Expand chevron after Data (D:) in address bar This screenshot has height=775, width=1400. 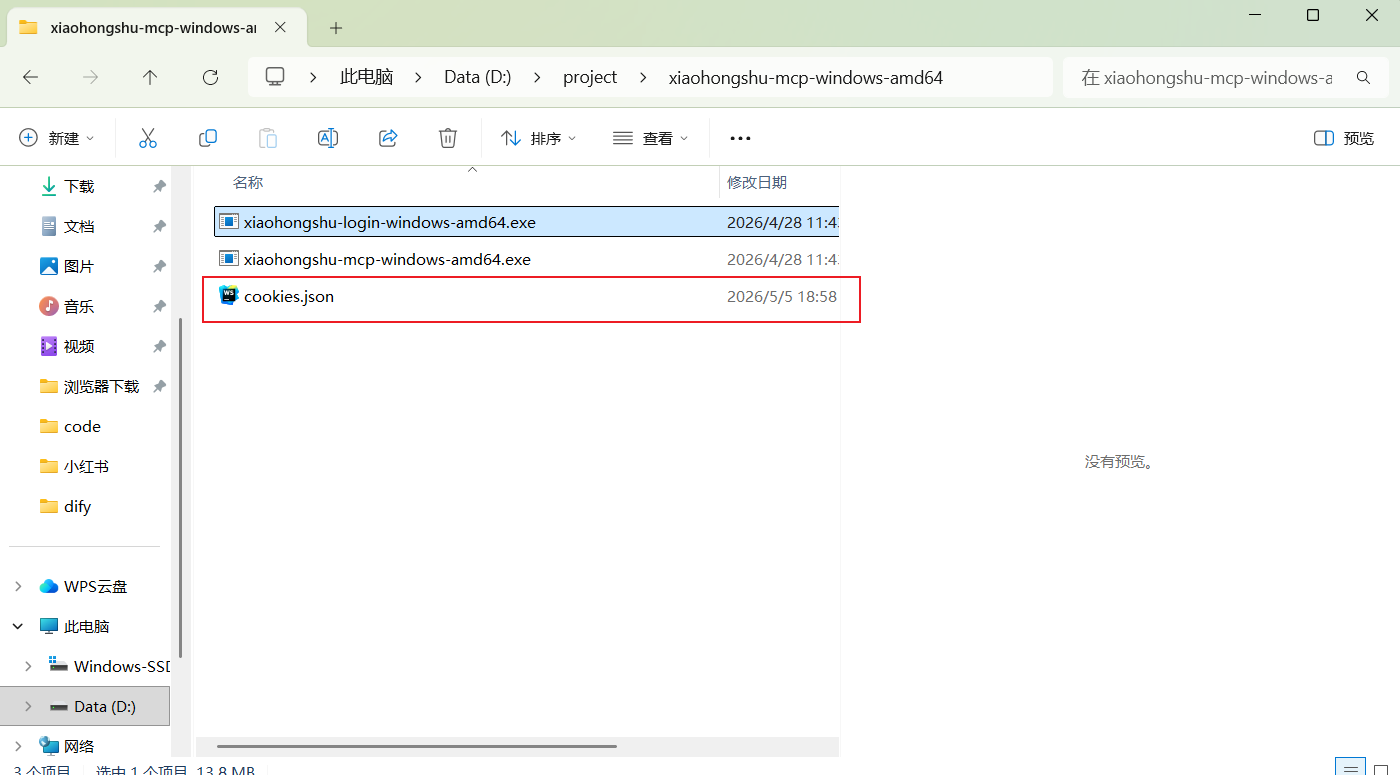[538, 77]
